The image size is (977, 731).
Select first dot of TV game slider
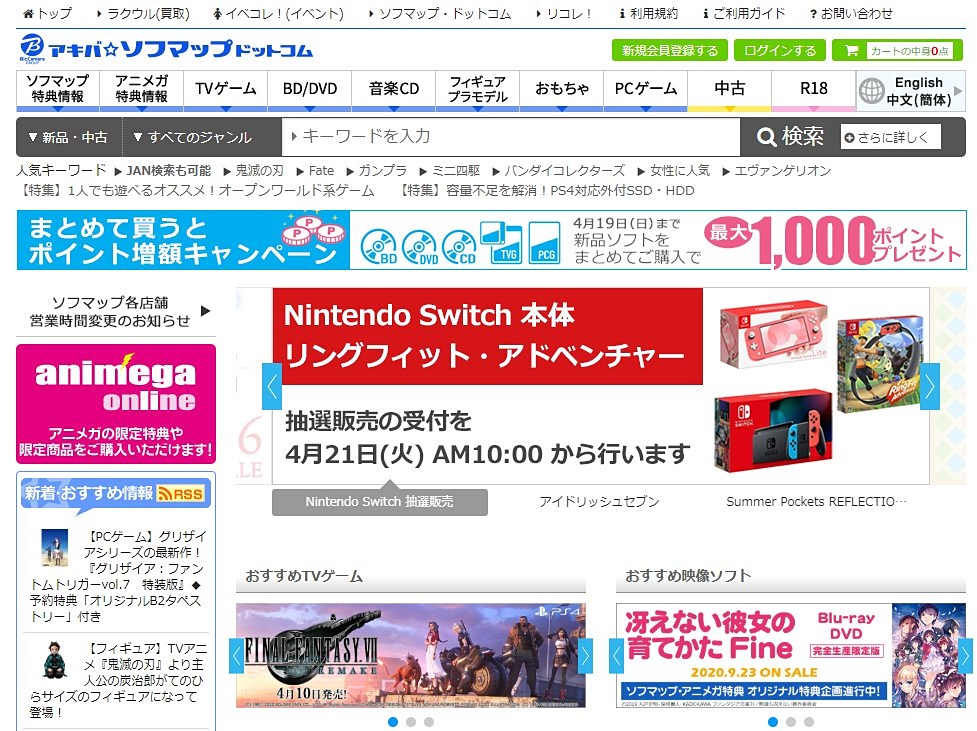393,722
